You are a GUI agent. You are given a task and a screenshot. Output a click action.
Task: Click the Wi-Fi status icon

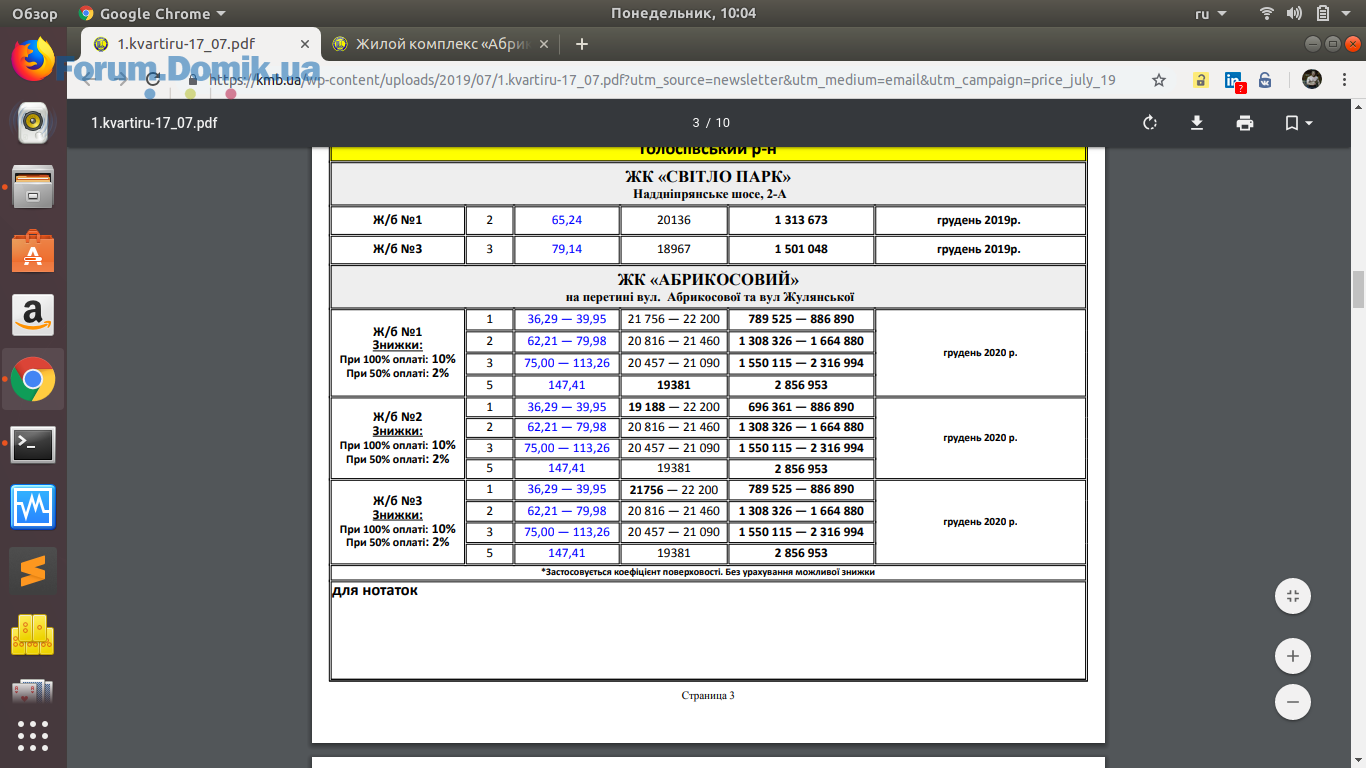point(1268,13)
